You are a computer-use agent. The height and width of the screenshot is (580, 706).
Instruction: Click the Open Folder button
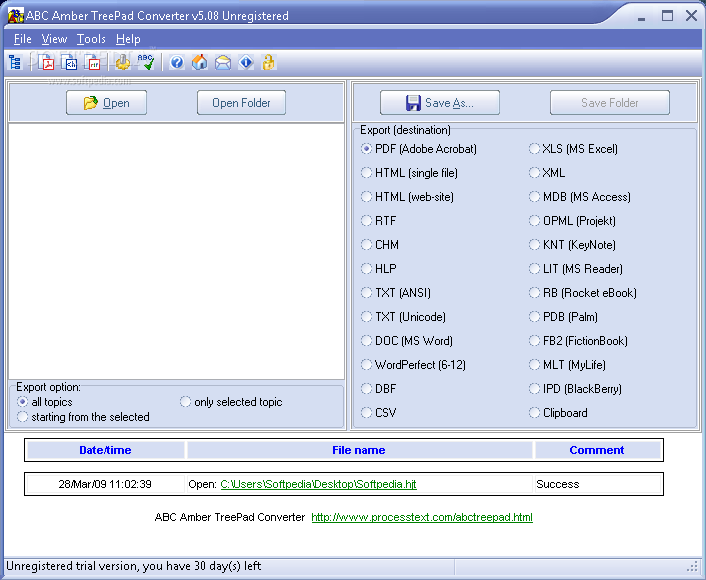pos(241,103)
